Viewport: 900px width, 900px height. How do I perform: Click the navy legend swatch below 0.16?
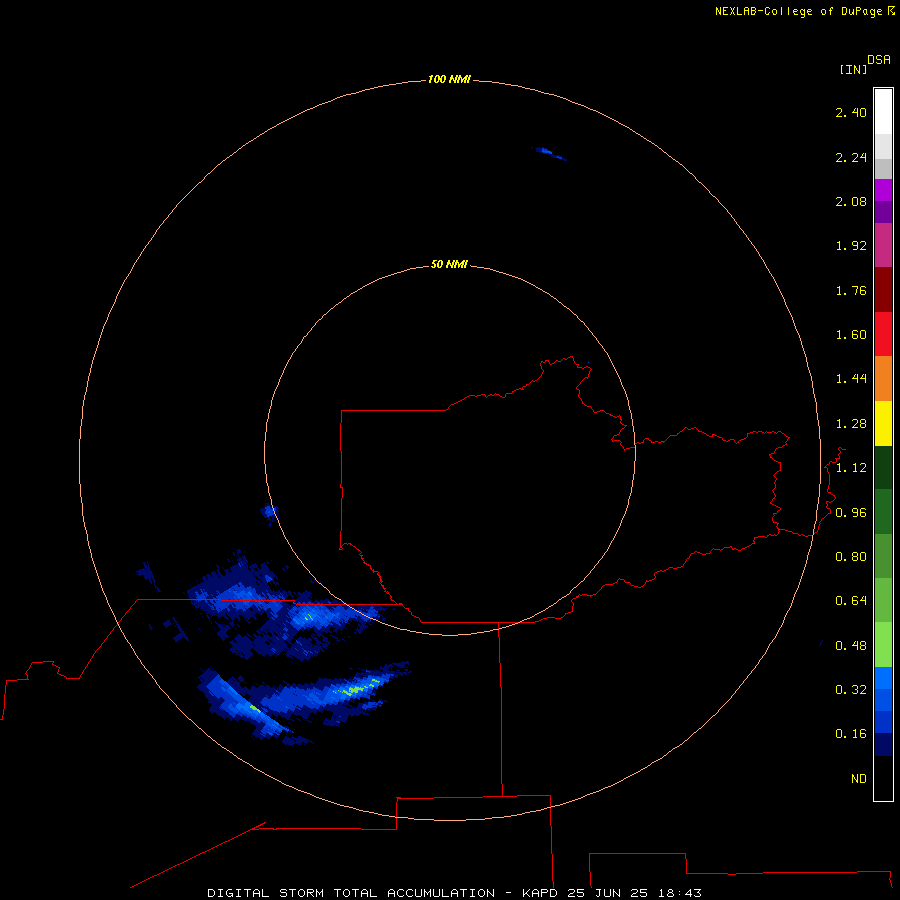point(883,744)
